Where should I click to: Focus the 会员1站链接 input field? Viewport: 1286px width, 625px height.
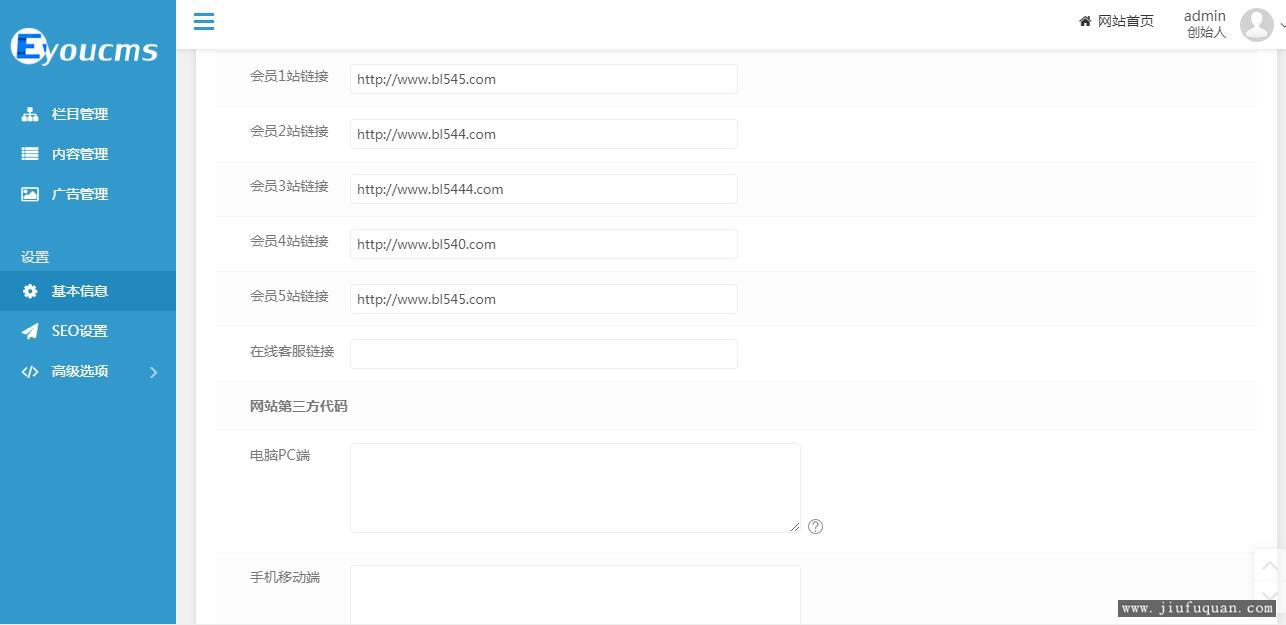pyautogui.click(x=544, y=79)
